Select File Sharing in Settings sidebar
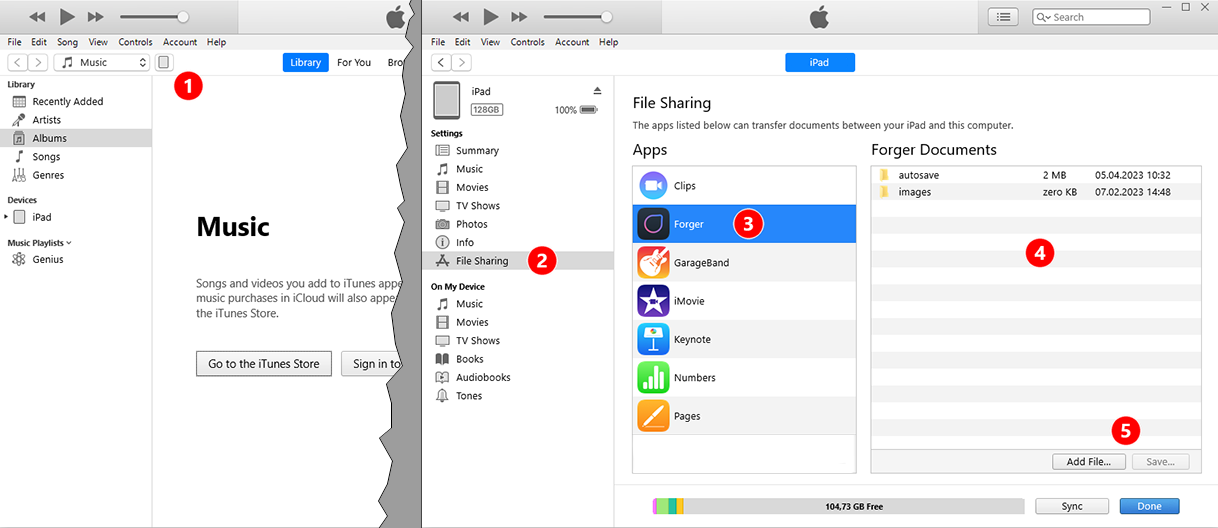Viewport: 1218px width, 528px height. 518,261
